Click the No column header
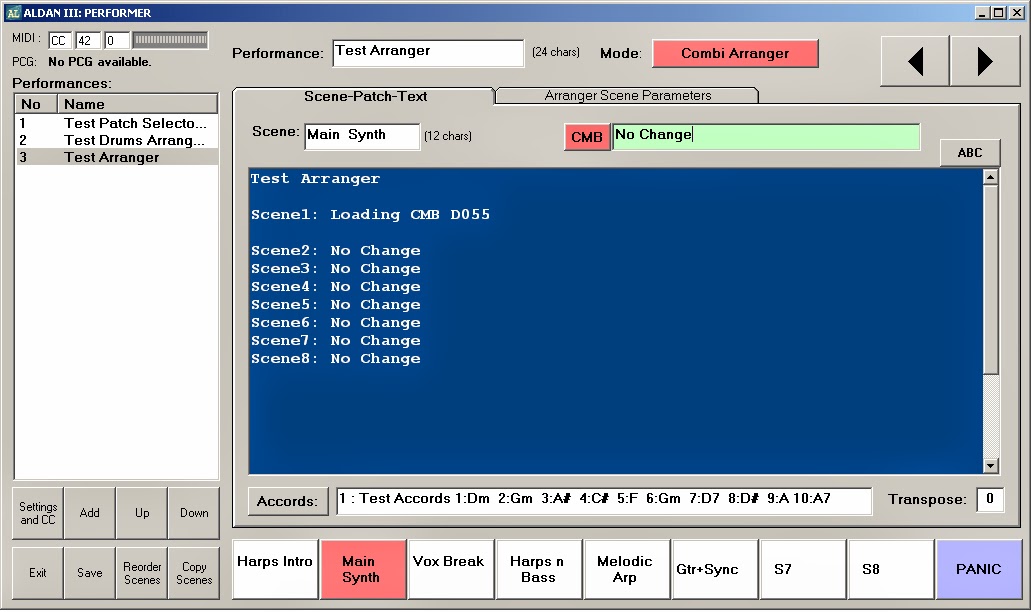Screen dimensions: 1031x612 (36, 104)
